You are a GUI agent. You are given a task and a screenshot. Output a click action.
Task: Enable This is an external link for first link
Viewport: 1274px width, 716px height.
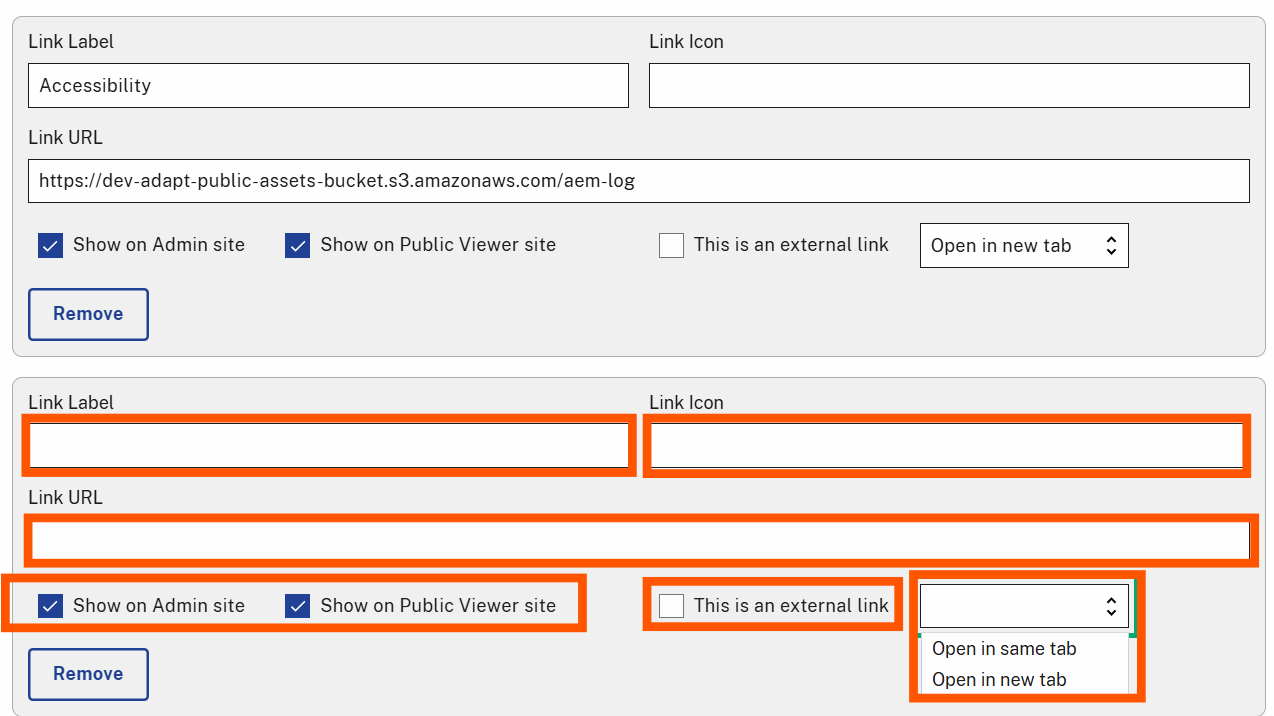point(671,245)
